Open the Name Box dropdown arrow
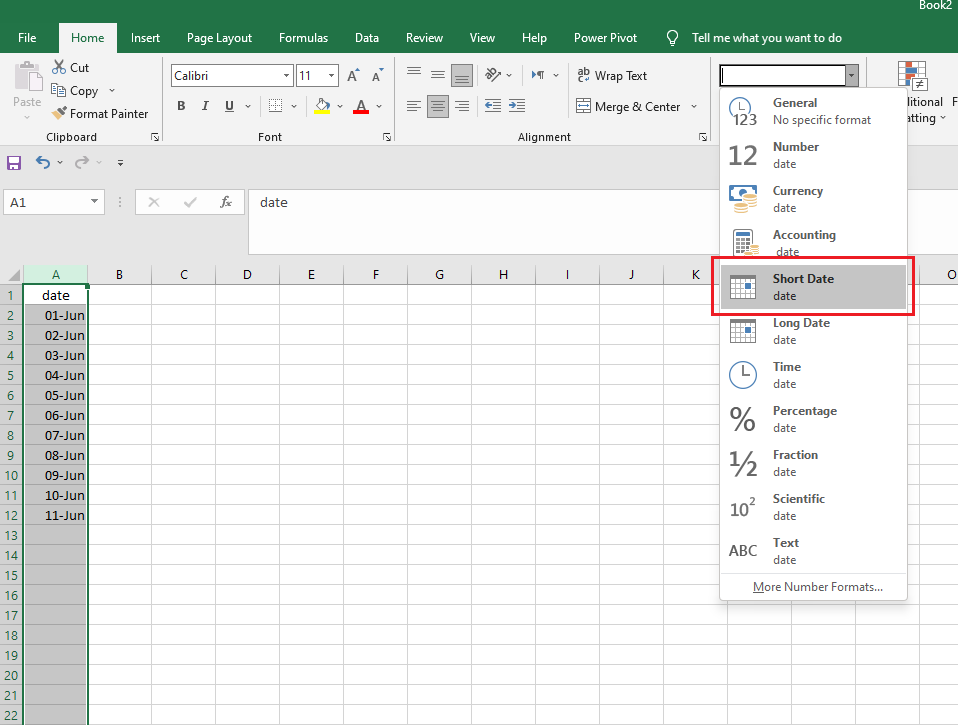The width and height of the screenshot is (958, 725). tap(95, 202)
